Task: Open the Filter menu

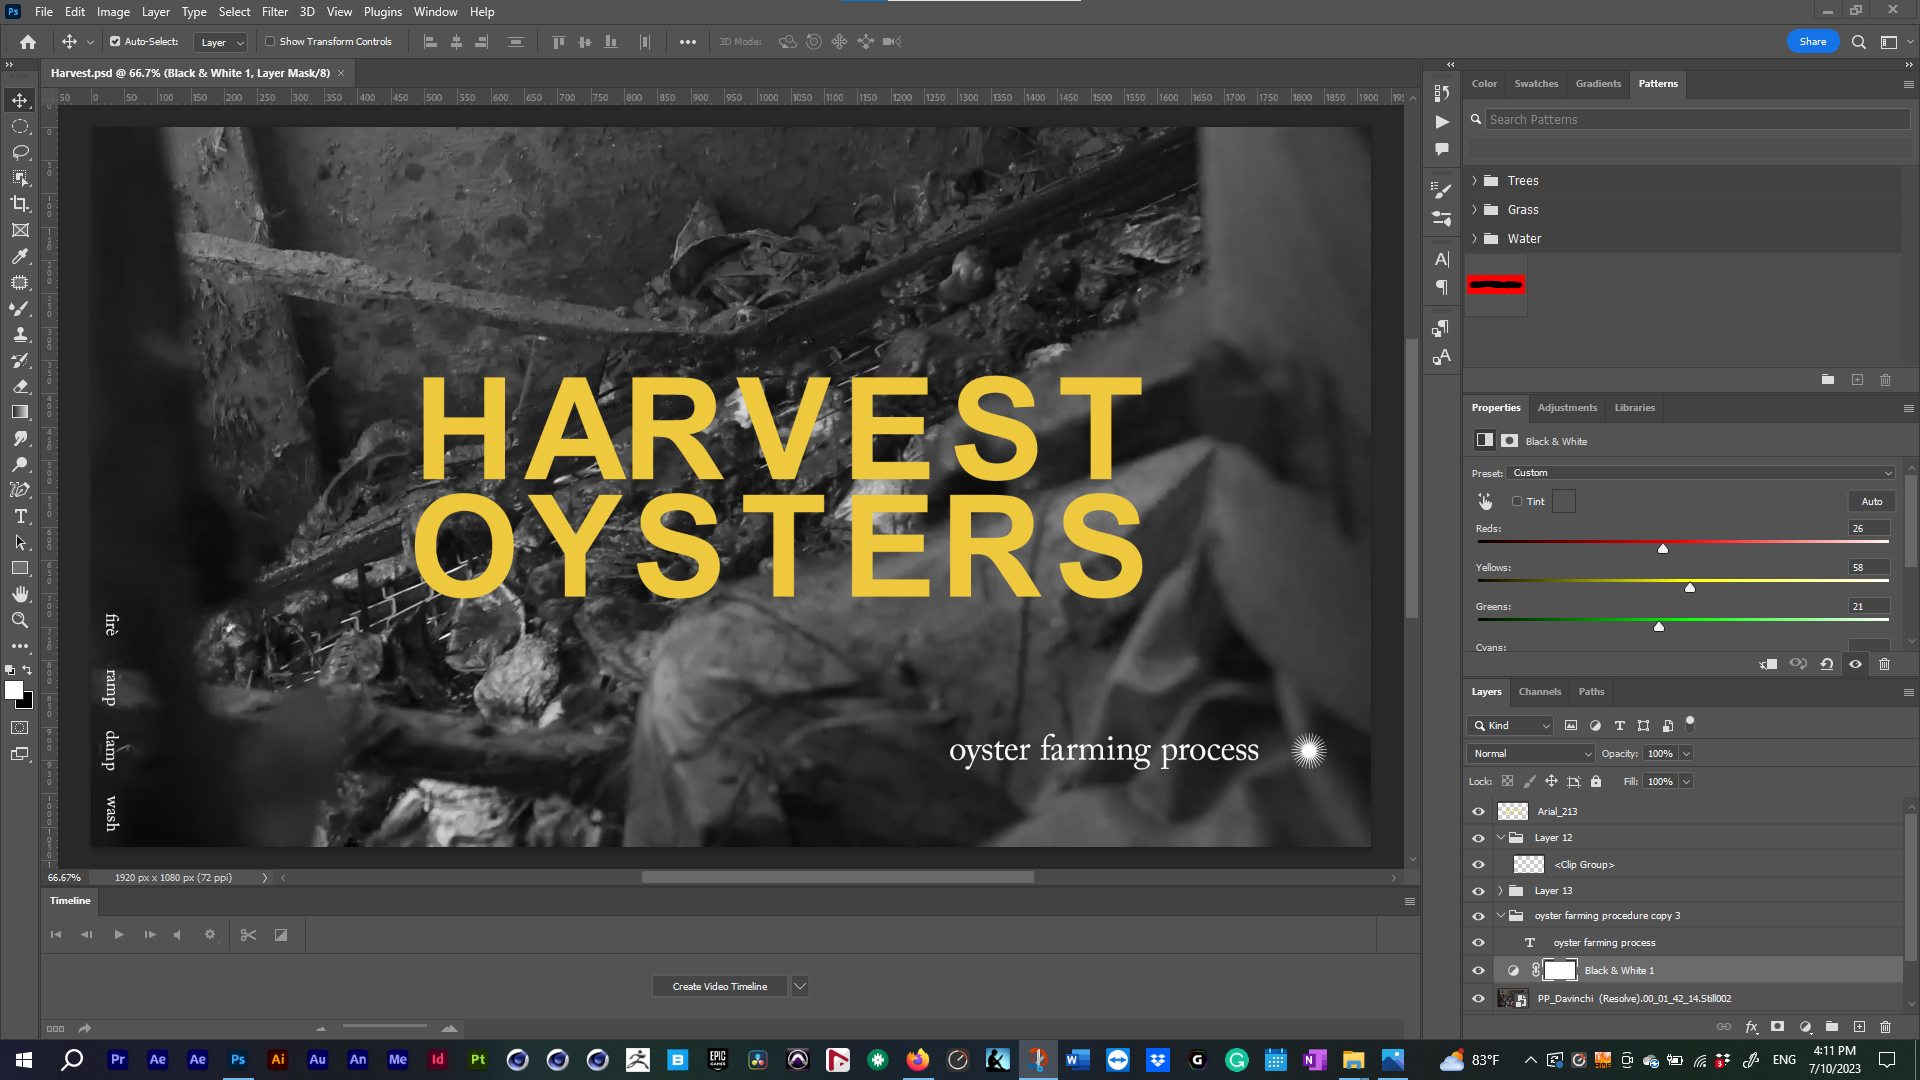Action: point(275,11)
